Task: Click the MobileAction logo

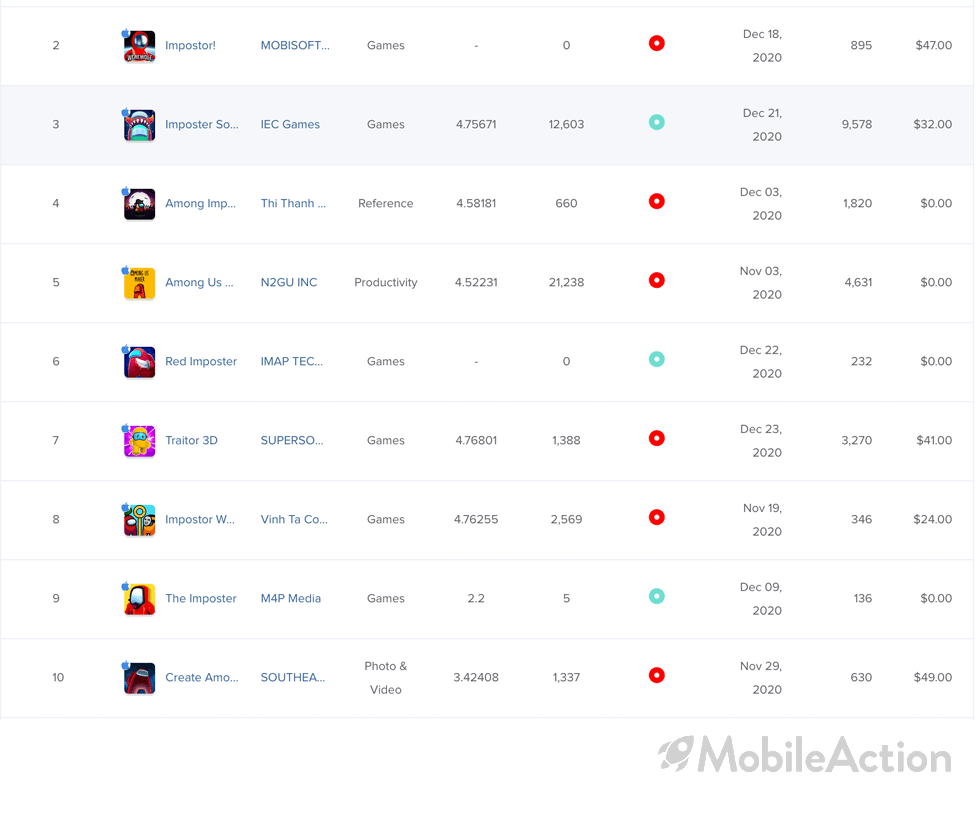Action: (805, 753)
